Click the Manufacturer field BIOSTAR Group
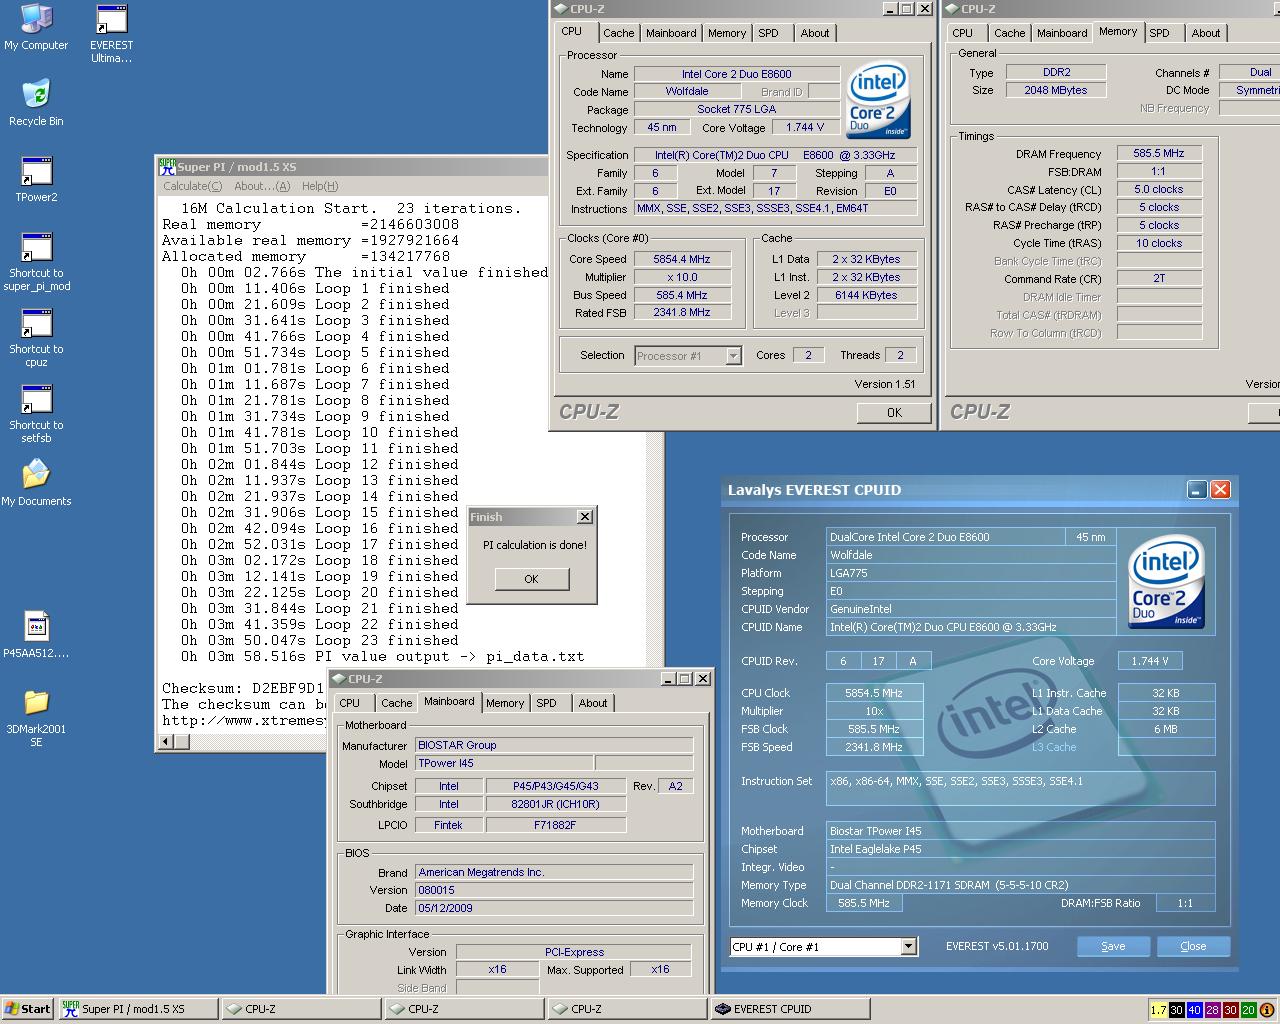 554,745
